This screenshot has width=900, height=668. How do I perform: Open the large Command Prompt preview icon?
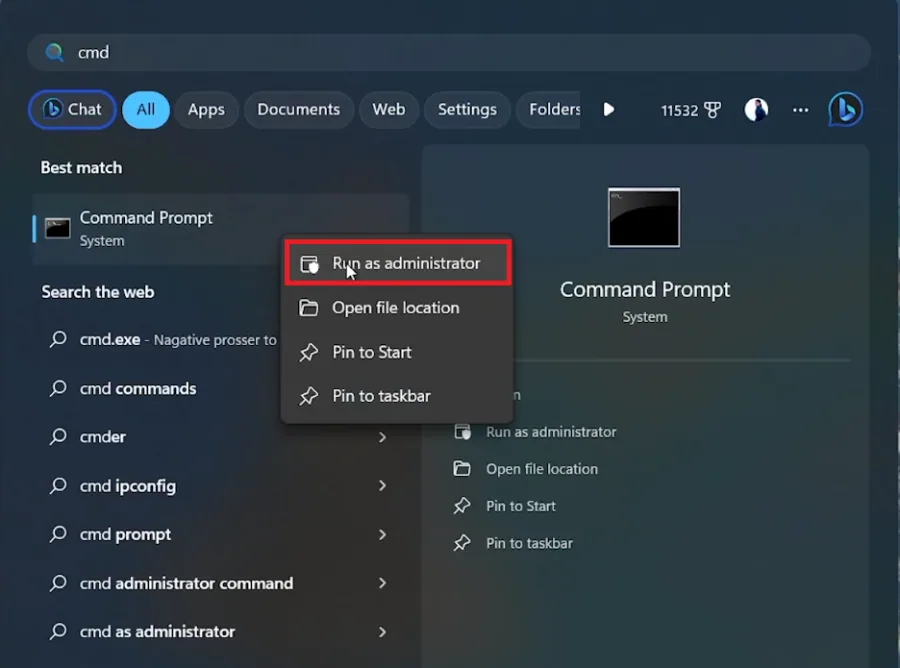pyautogui.click(x=644, y=218)
